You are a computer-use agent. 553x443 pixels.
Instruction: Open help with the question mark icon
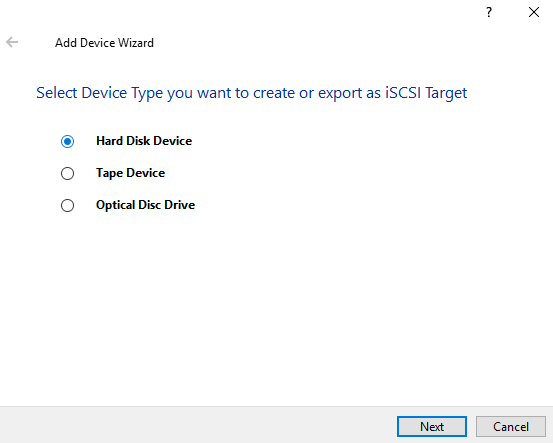pyautogui.click(x=489, y=12)
